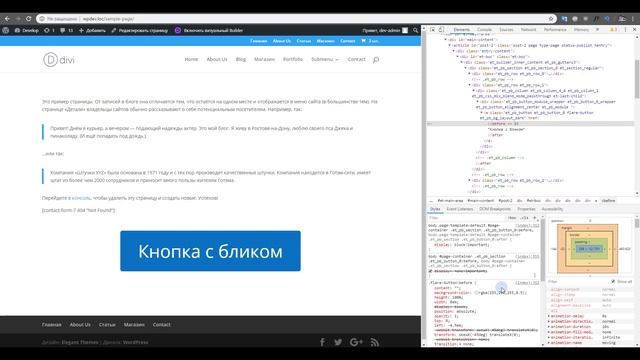
Task: Open the Twitter icon in footer
Action: click(338, 342)
